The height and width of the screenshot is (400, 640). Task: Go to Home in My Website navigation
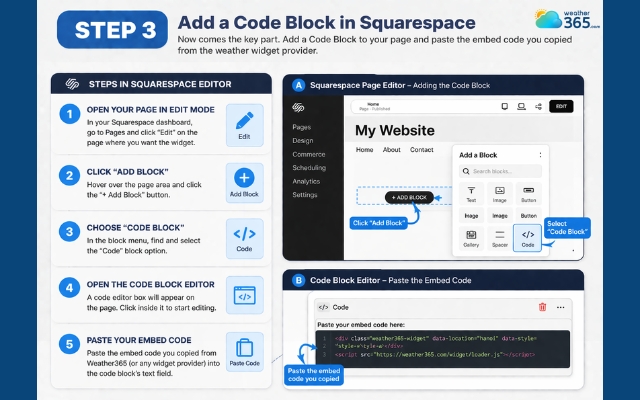[364, 150]
